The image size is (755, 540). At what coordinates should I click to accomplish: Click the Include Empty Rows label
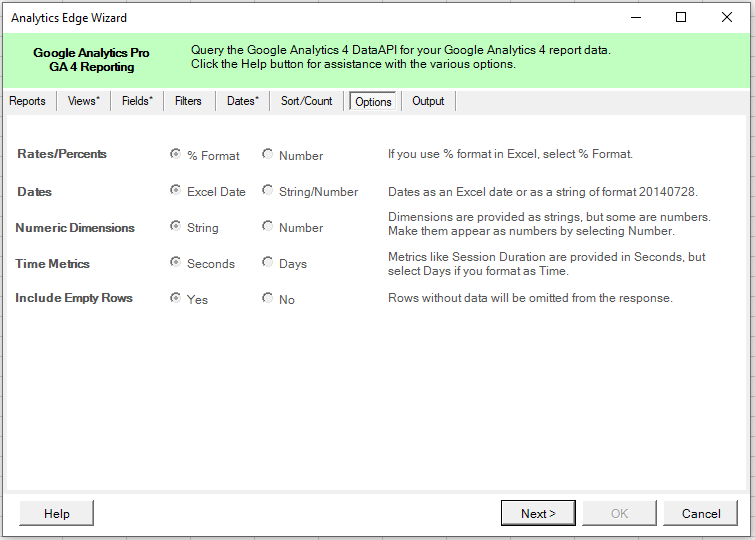tap(74, 298)
